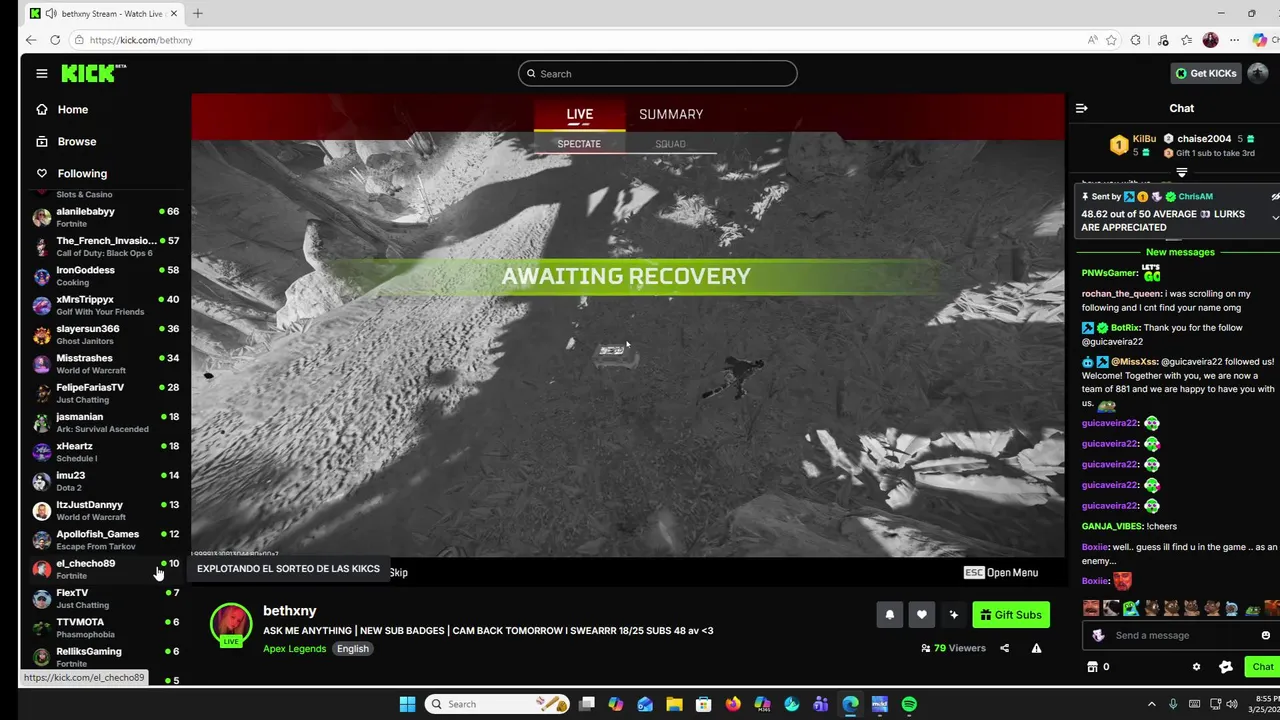Open xHeartz channel in sidebar
Viewport: 1280px width, 720px height.
point(105,452)
